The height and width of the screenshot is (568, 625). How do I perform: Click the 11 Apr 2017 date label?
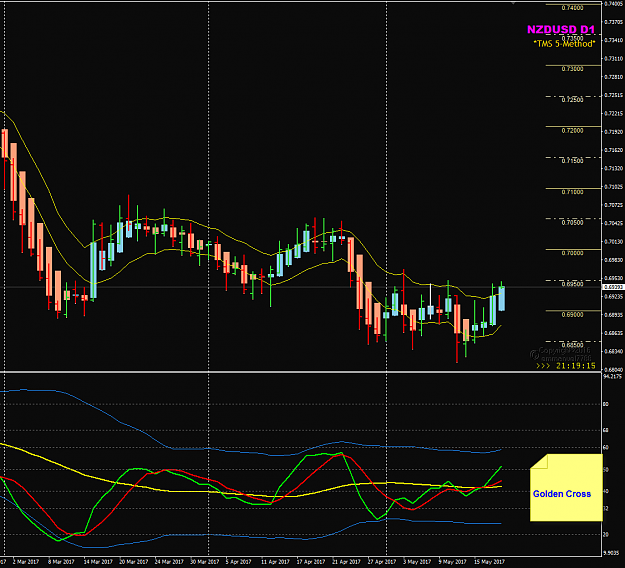(275, 562)
